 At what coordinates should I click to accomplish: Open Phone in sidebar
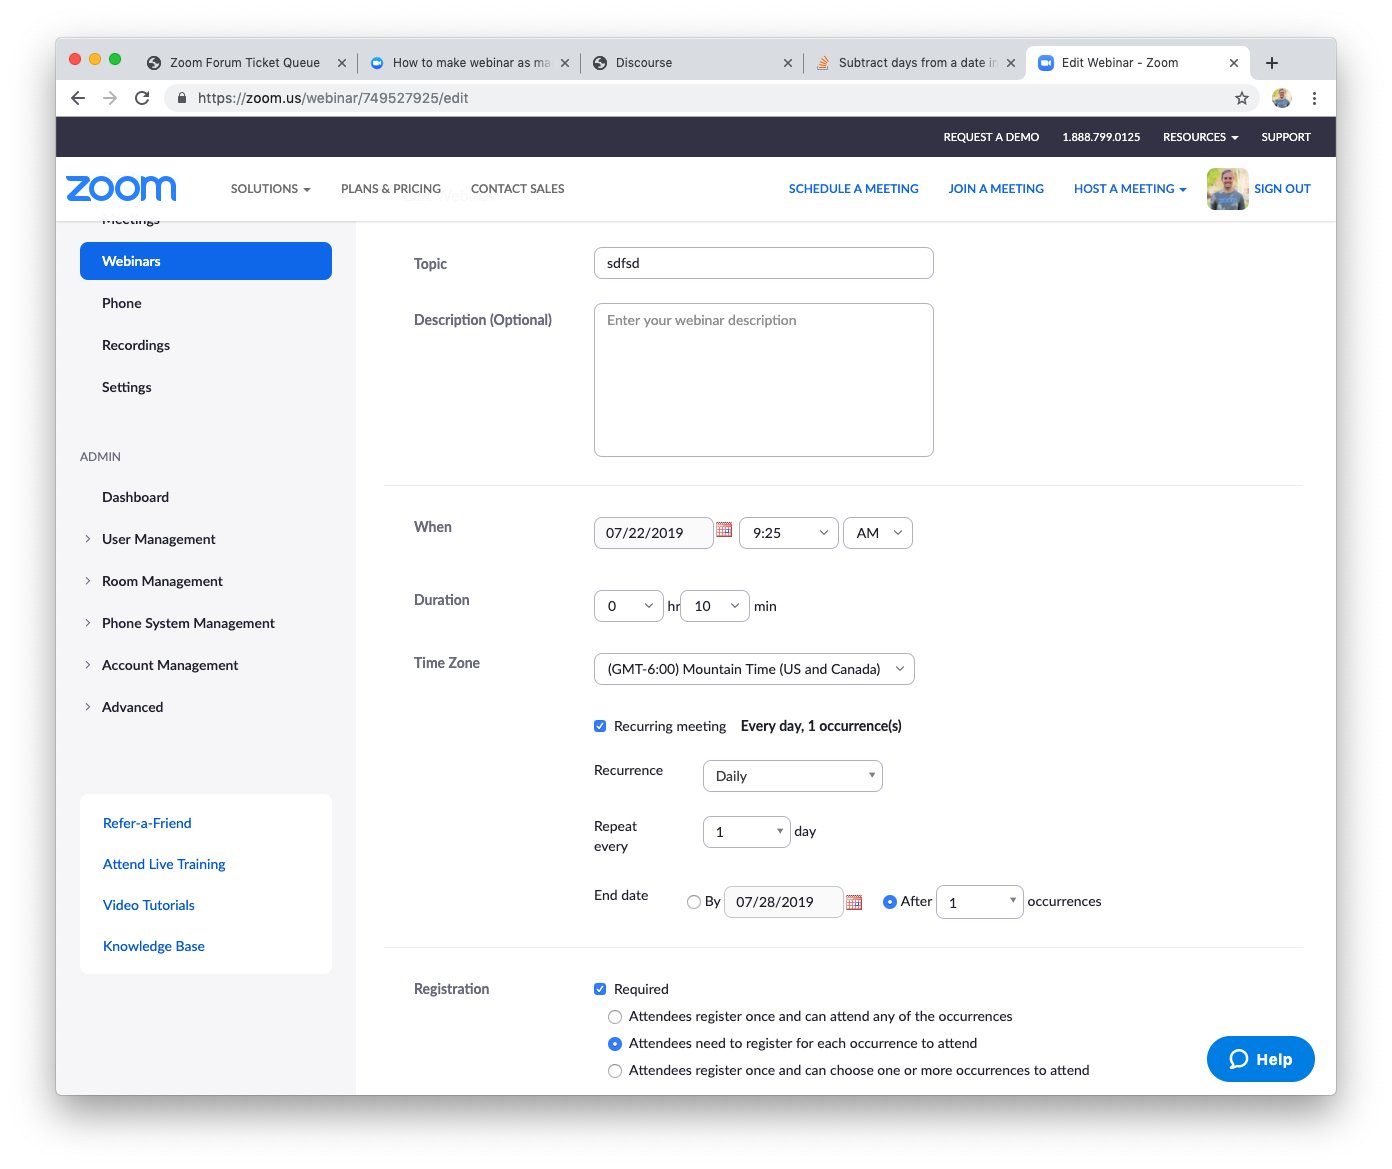click(x=122, y=303)
